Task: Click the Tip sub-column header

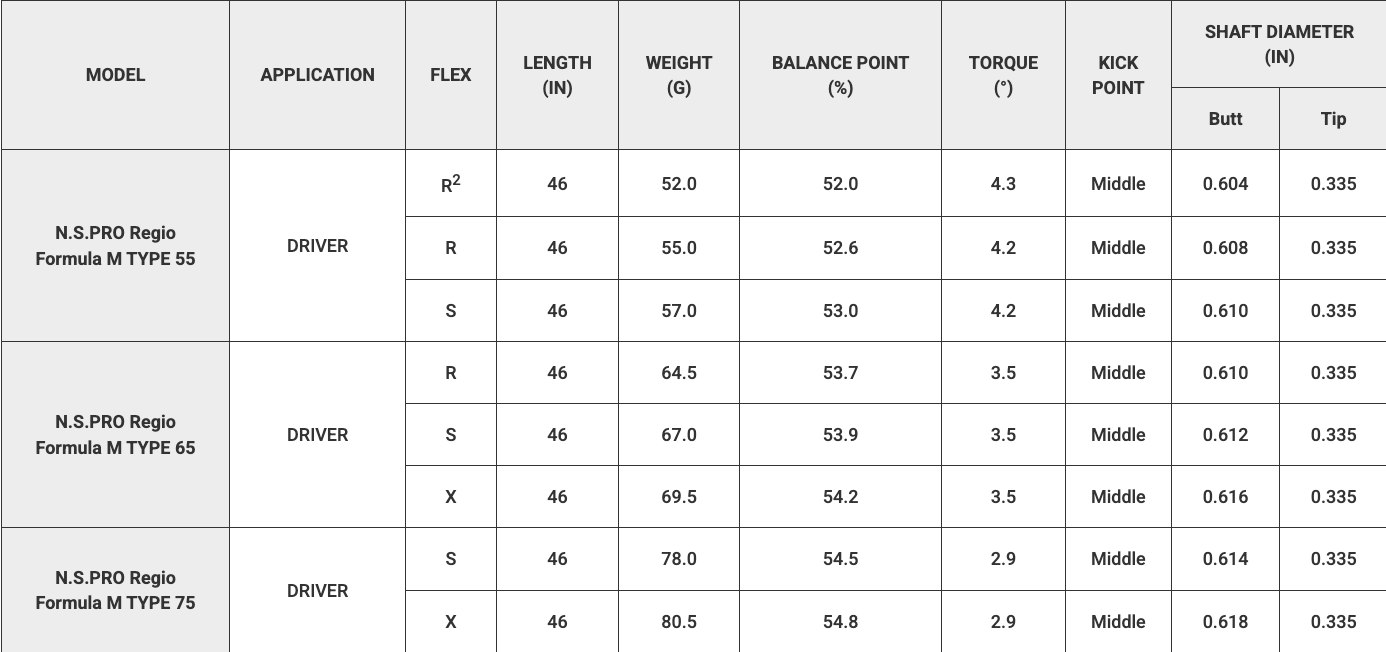Action: coord(1333,119)
